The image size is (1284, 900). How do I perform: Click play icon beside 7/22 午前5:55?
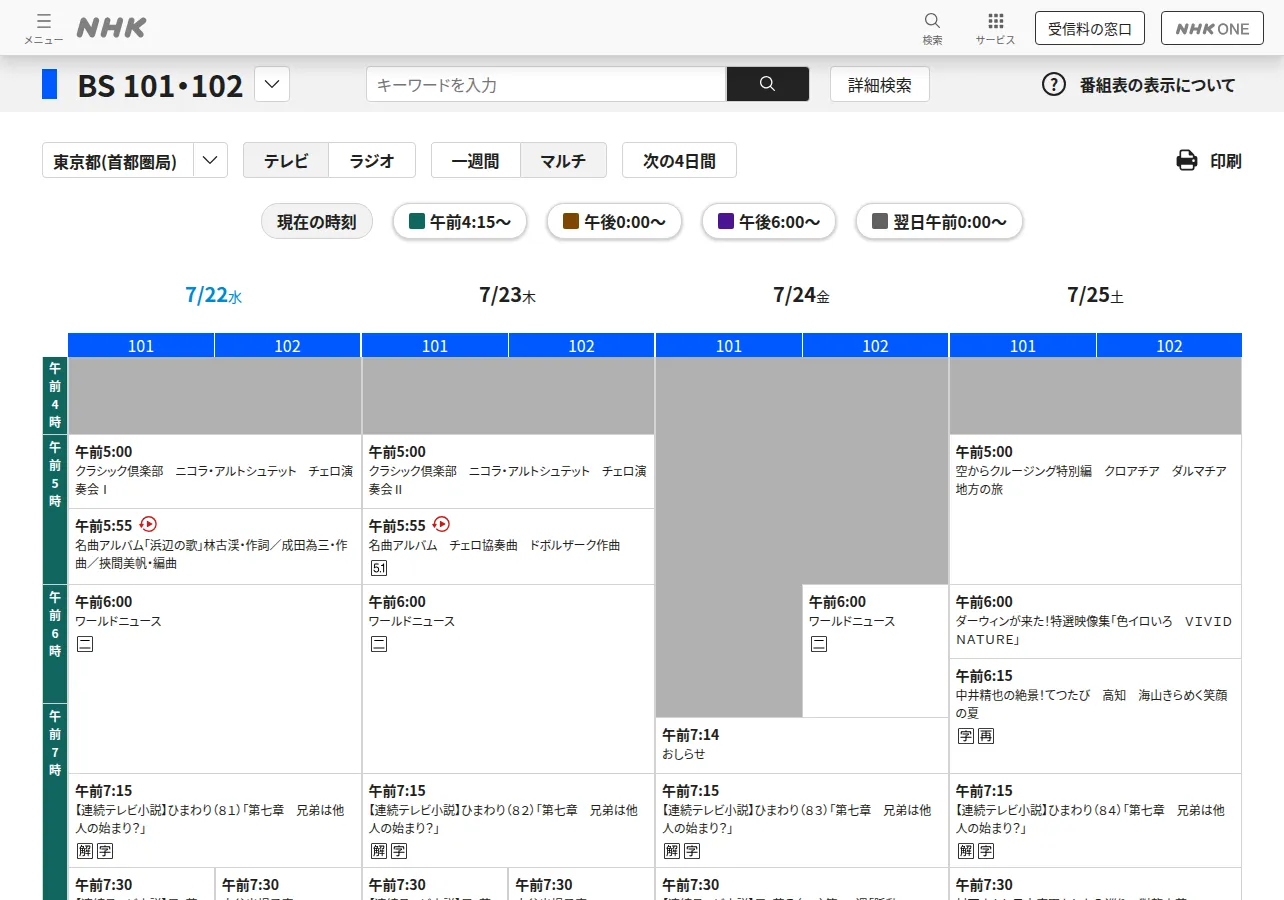point(148,524)
